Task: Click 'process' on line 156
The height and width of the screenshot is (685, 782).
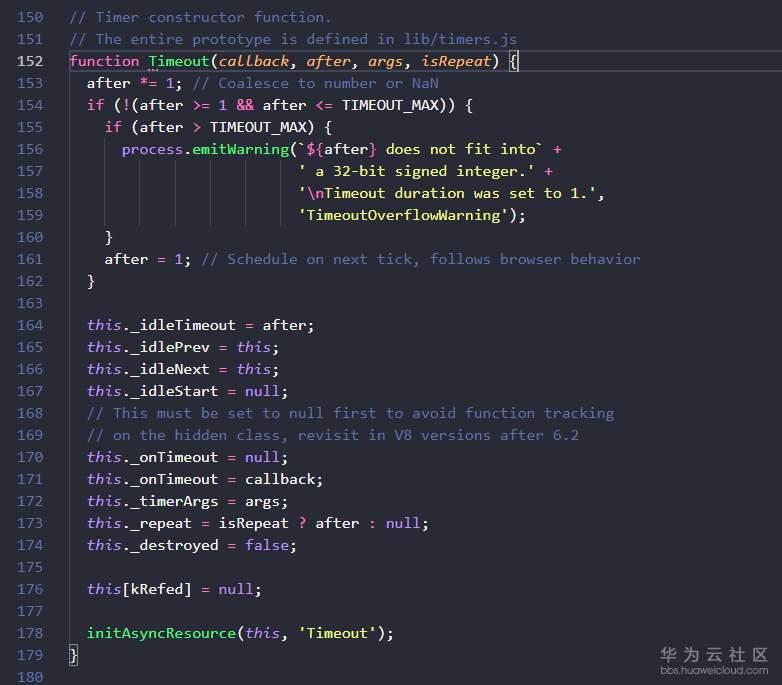Action: point(152,150)
